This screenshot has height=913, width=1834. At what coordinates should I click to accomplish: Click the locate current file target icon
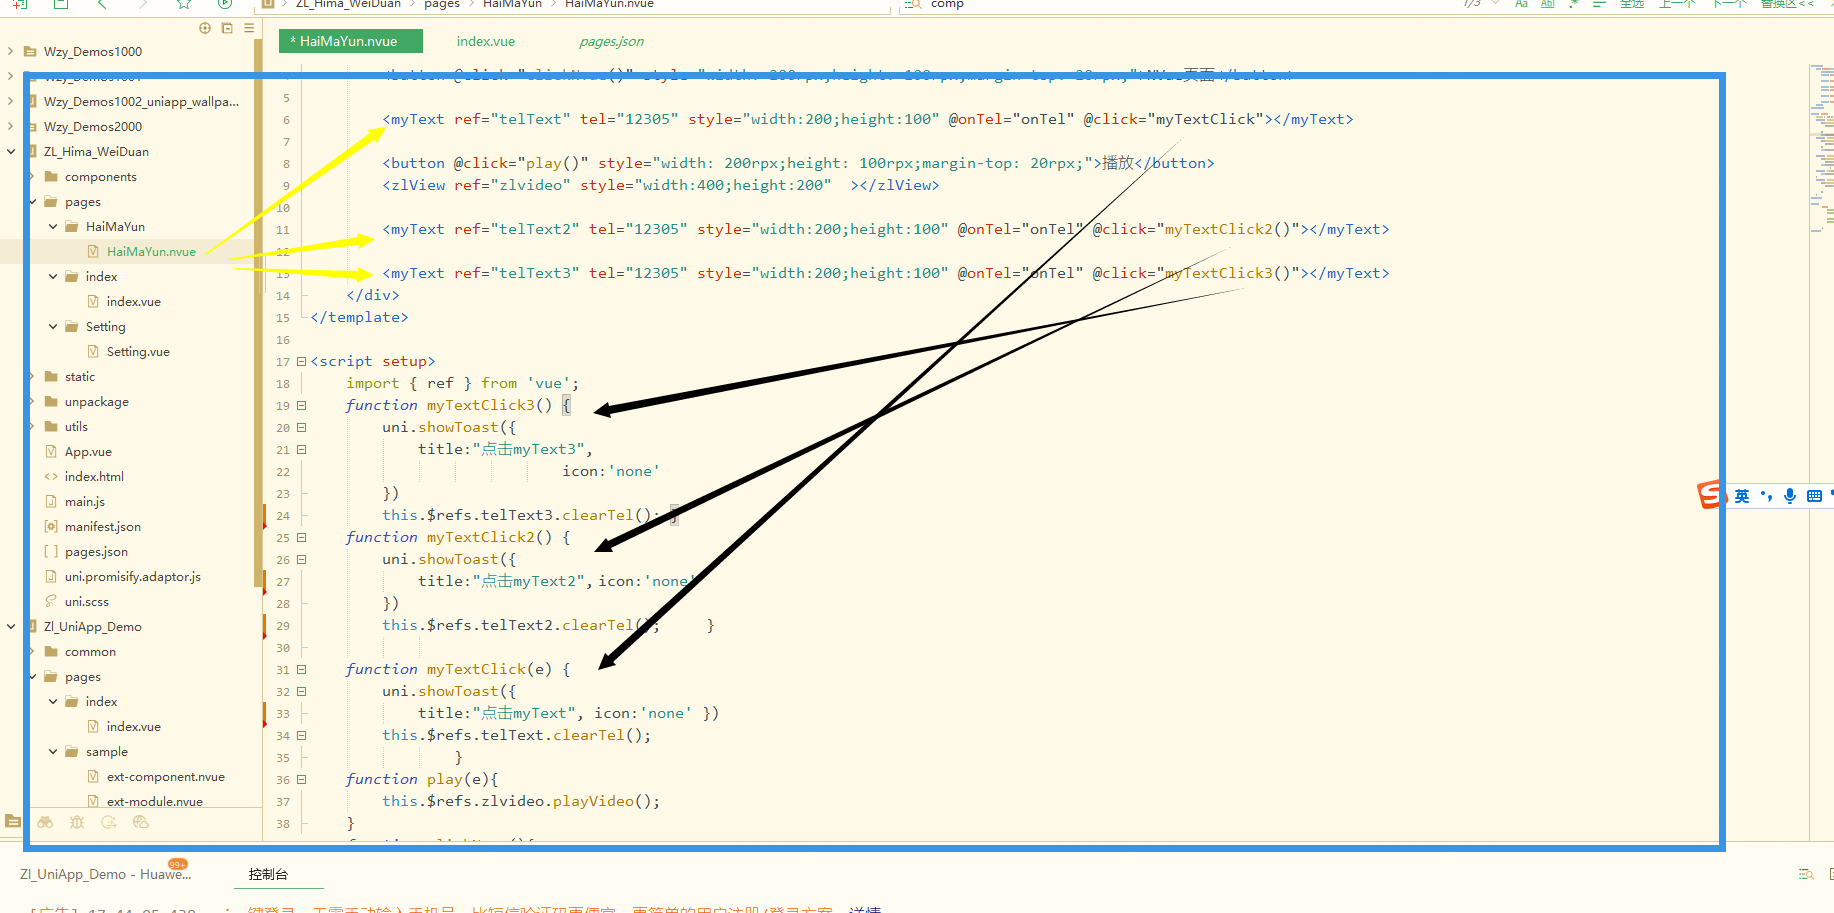click(x=205, y=28)
